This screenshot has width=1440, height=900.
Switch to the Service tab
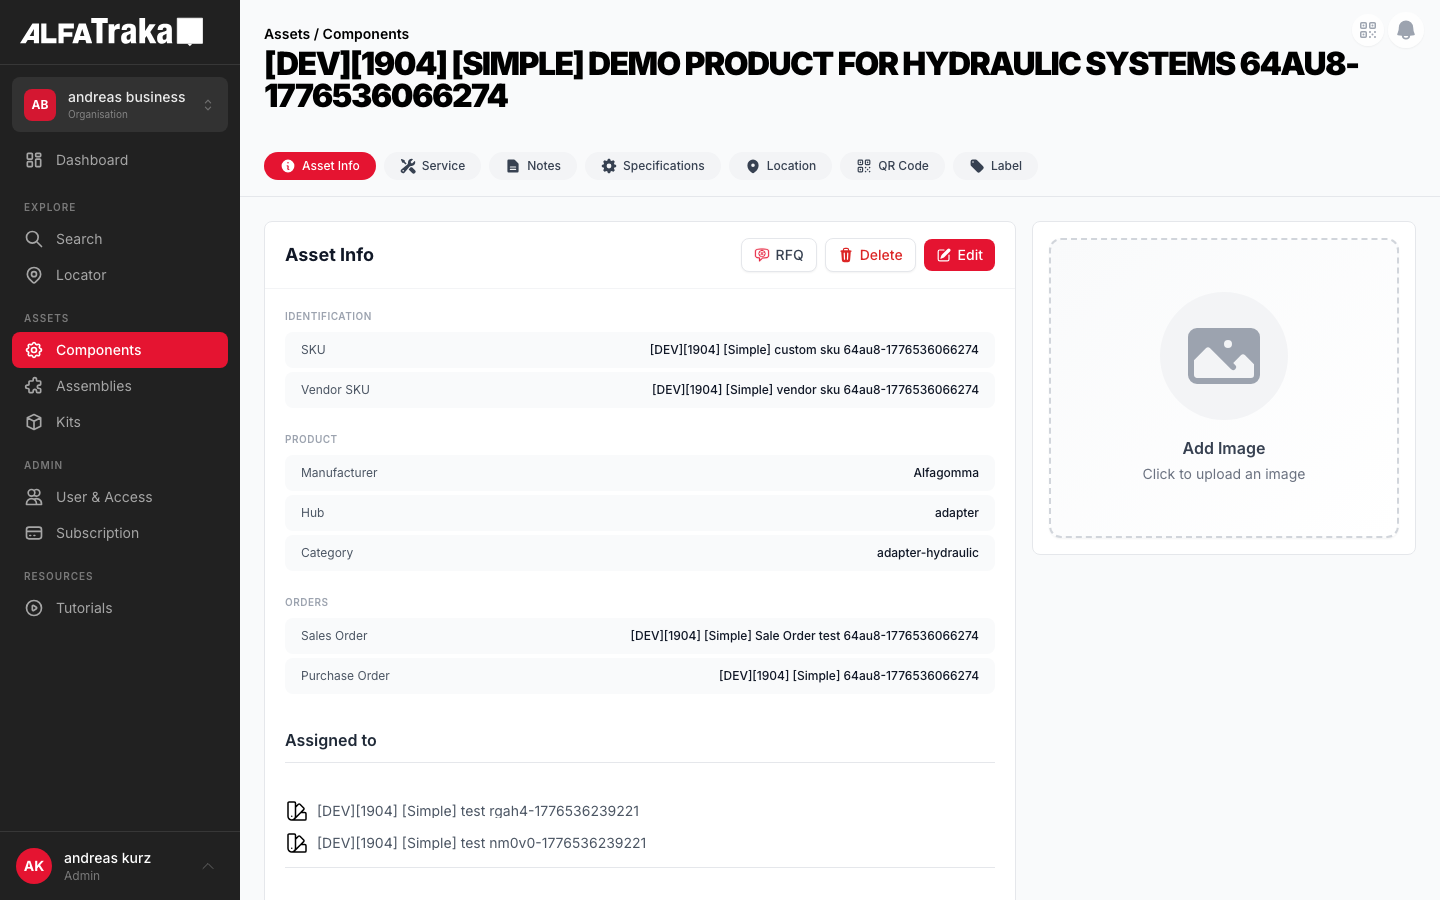432,166
